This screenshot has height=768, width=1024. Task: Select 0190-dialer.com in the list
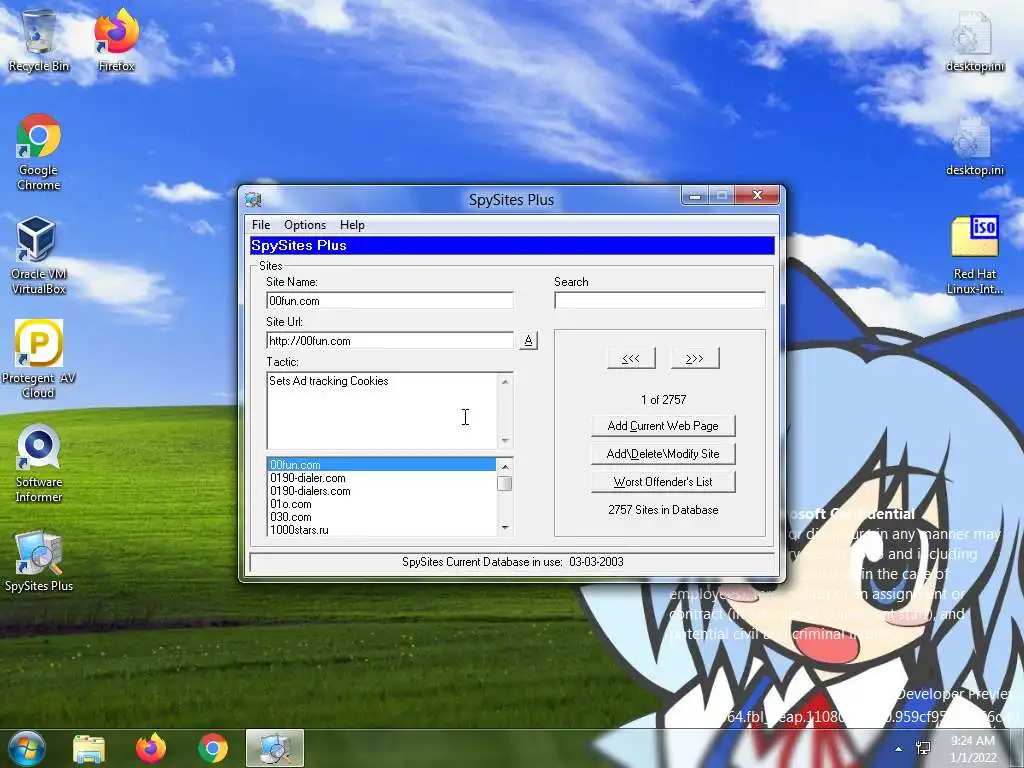[382, 478]
